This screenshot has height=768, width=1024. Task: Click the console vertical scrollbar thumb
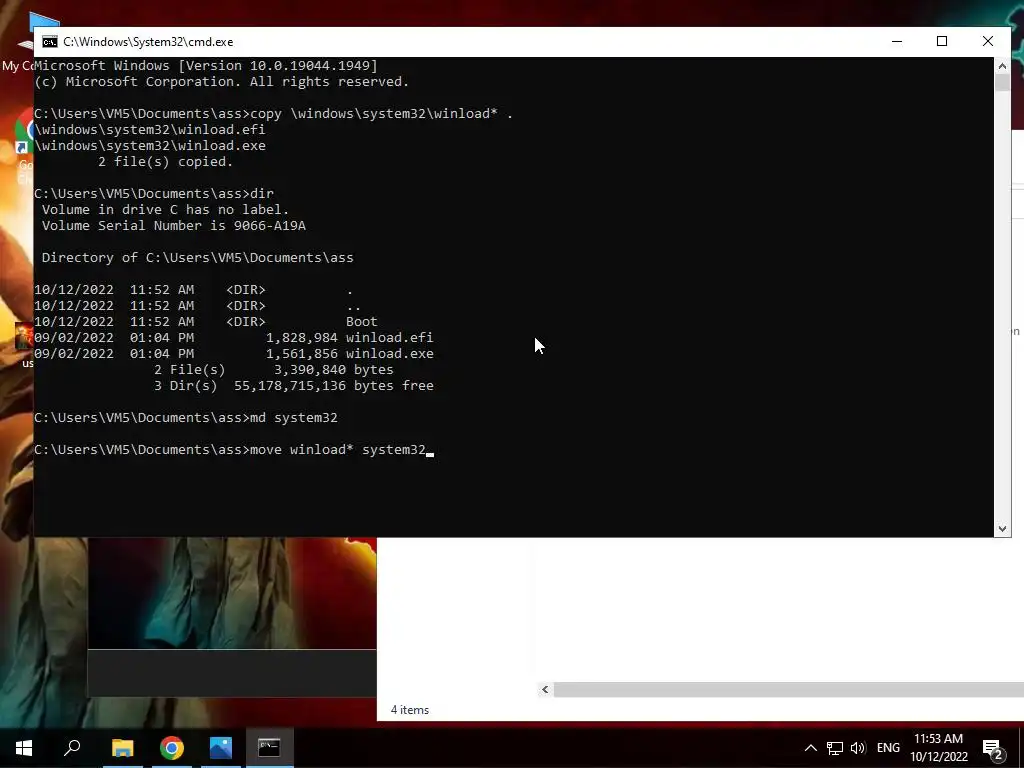[x=1002, y=83]
